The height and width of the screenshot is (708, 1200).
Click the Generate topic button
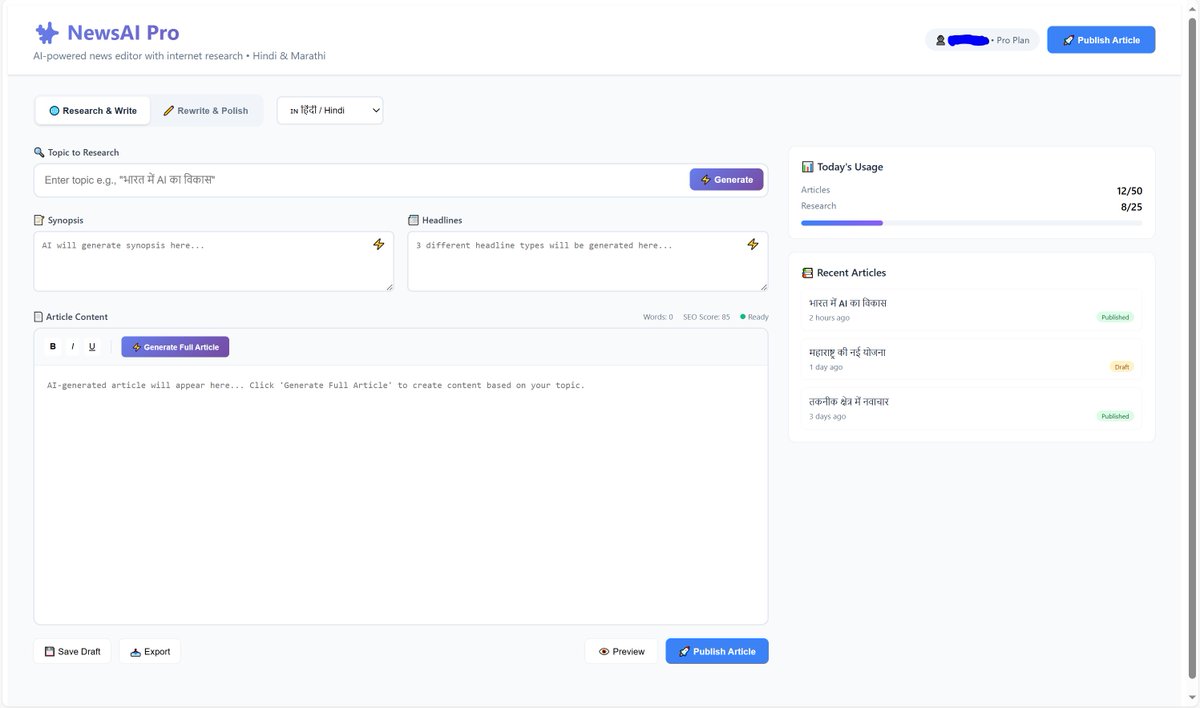pyautogui.click(x=727, y=180)
